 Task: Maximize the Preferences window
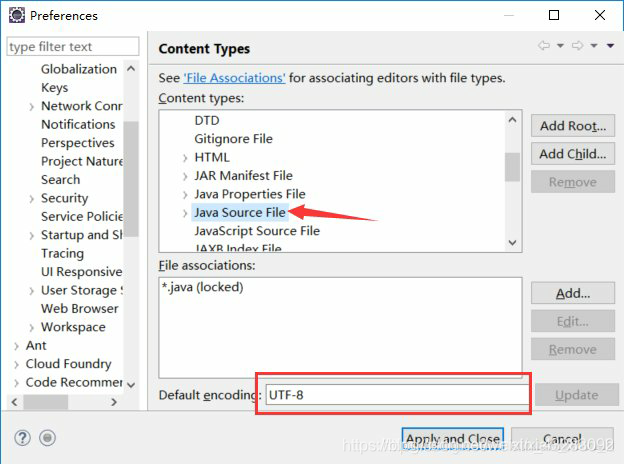(554, 15)
